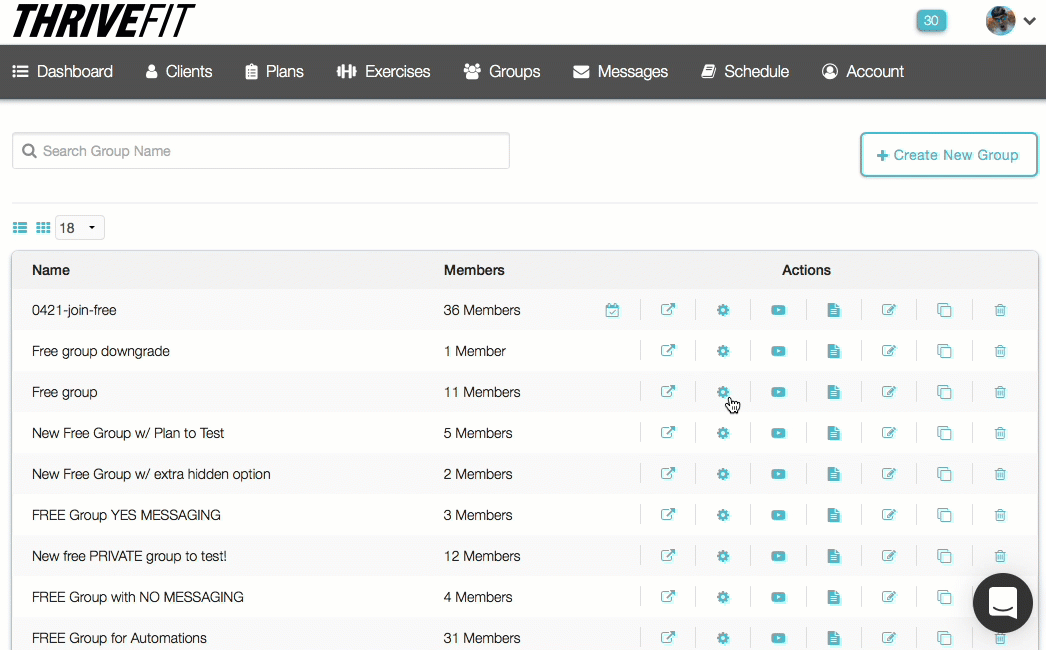1046x650 pixels.
Task: Open external link icon for Free group downgrade
Action: [x=668, y=351]
